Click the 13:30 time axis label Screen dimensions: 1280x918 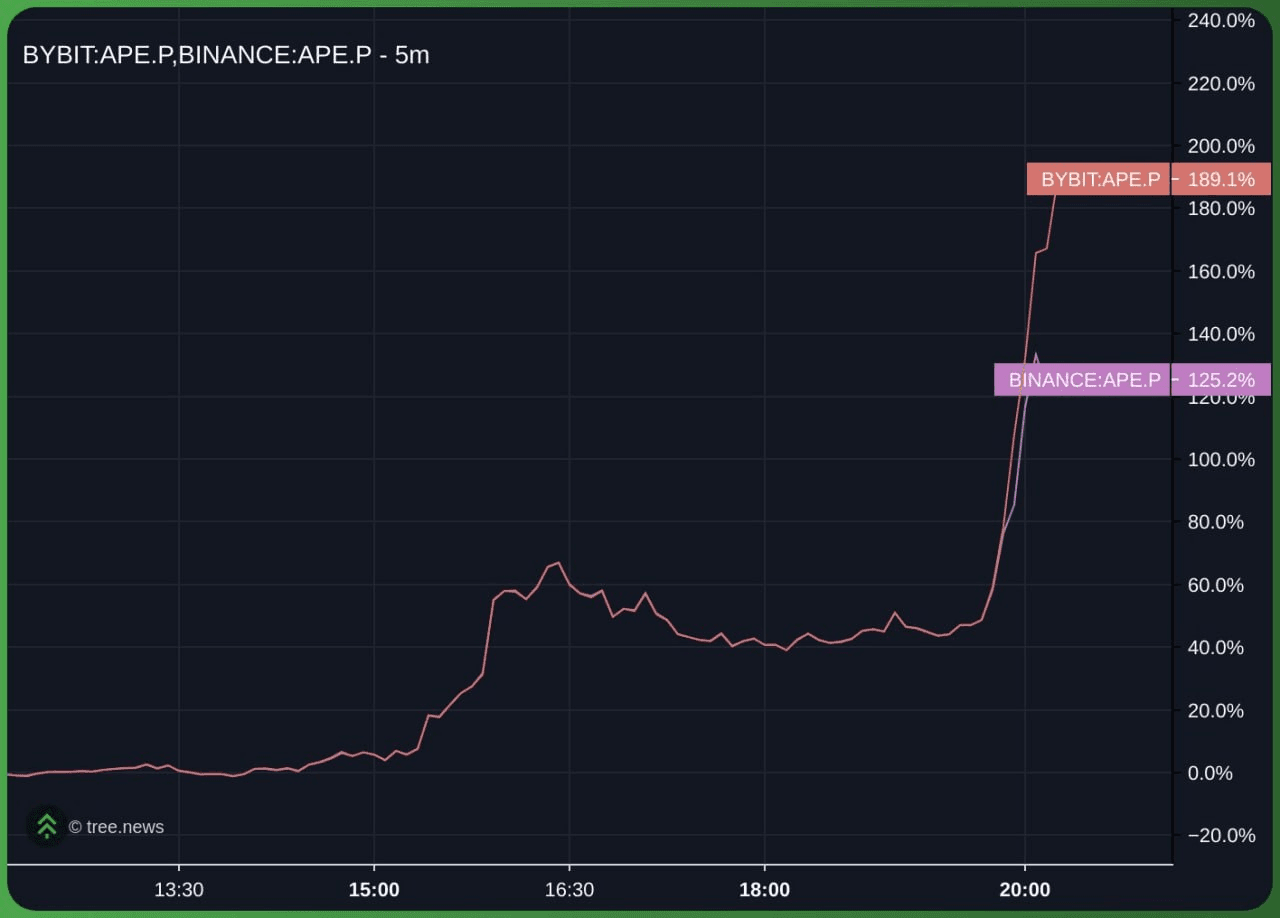tap(179, 888)
